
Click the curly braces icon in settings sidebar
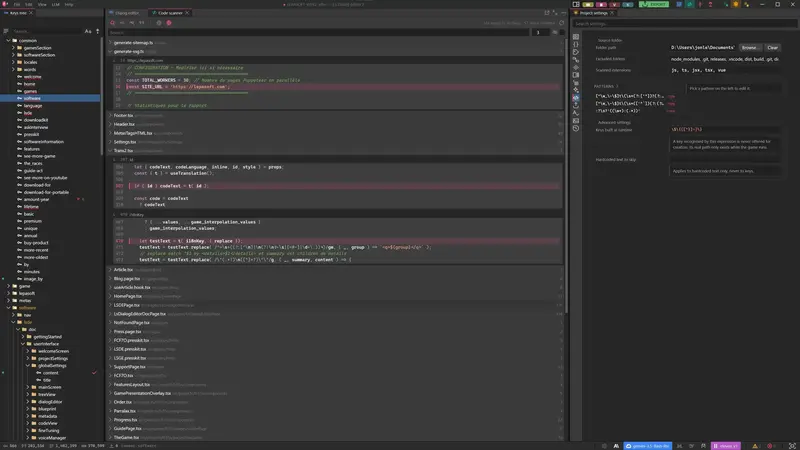tap(576, 44)
